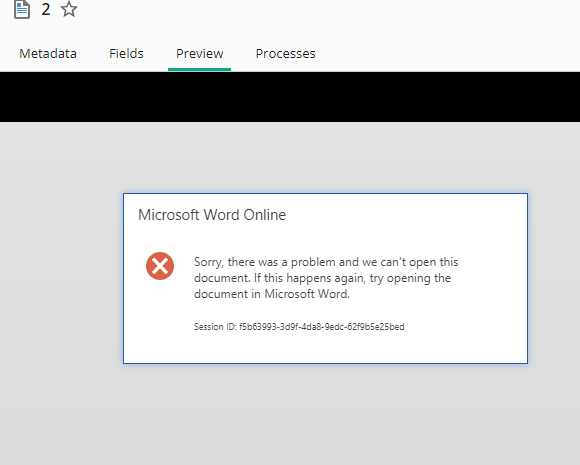
Task: Mark document 2 as favorite with star
Action: tap(69, 9)
